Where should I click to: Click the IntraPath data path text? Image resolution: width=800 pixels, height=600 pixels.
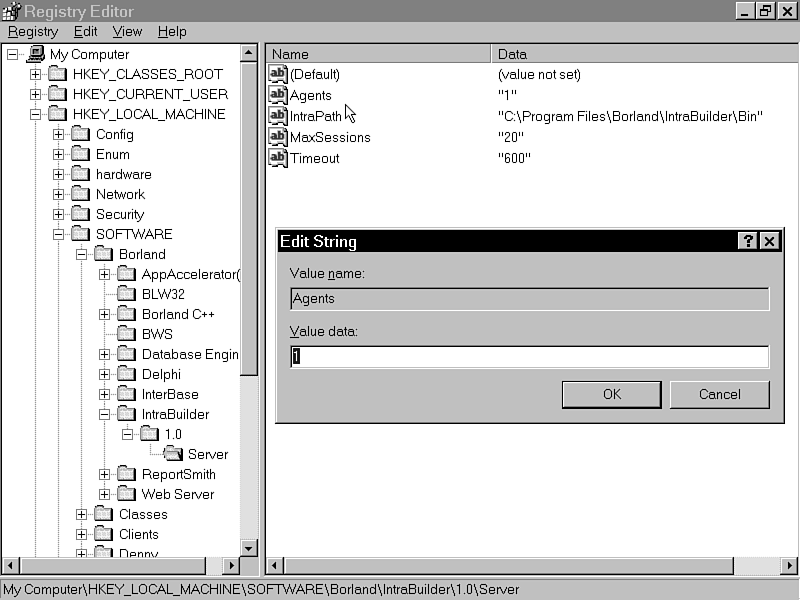tap(630, 116)
